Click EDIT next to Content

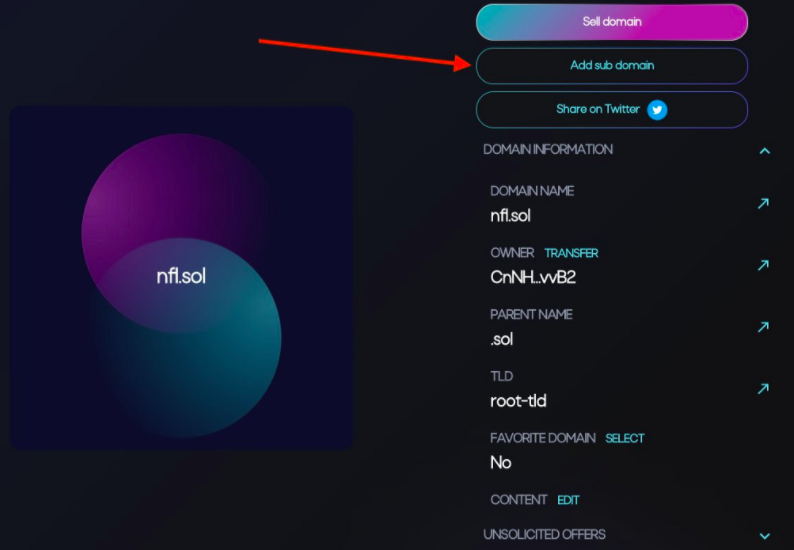pyautogui.click(x=568, y=500)
